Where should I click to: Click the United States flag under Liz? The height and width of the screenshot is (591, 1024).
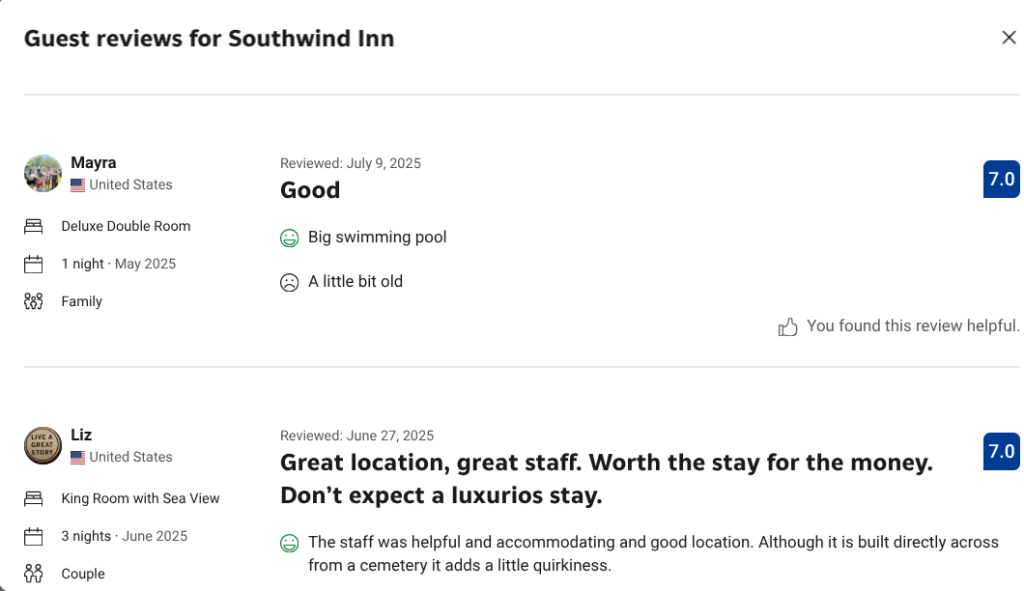point(77,457)
